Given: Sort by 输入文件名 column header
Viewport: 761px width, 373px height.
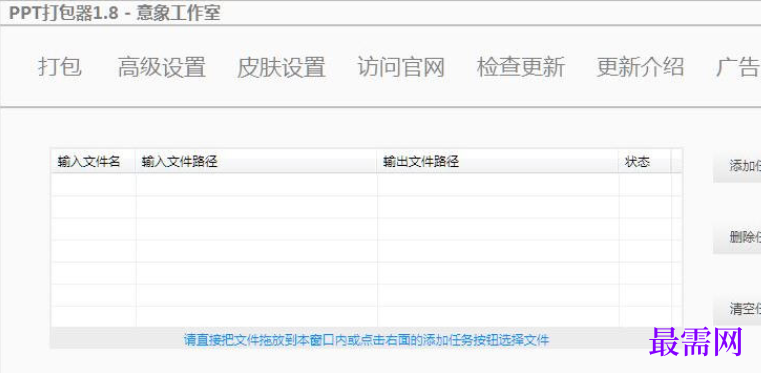Looking at the screenshot, I should pyautogui.click(x=93, y=162).
